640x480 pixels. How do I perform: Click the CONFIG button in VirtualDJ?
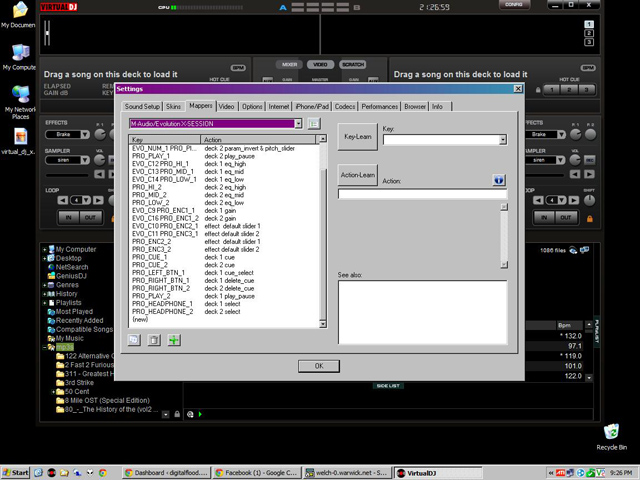tap(514, 4)
